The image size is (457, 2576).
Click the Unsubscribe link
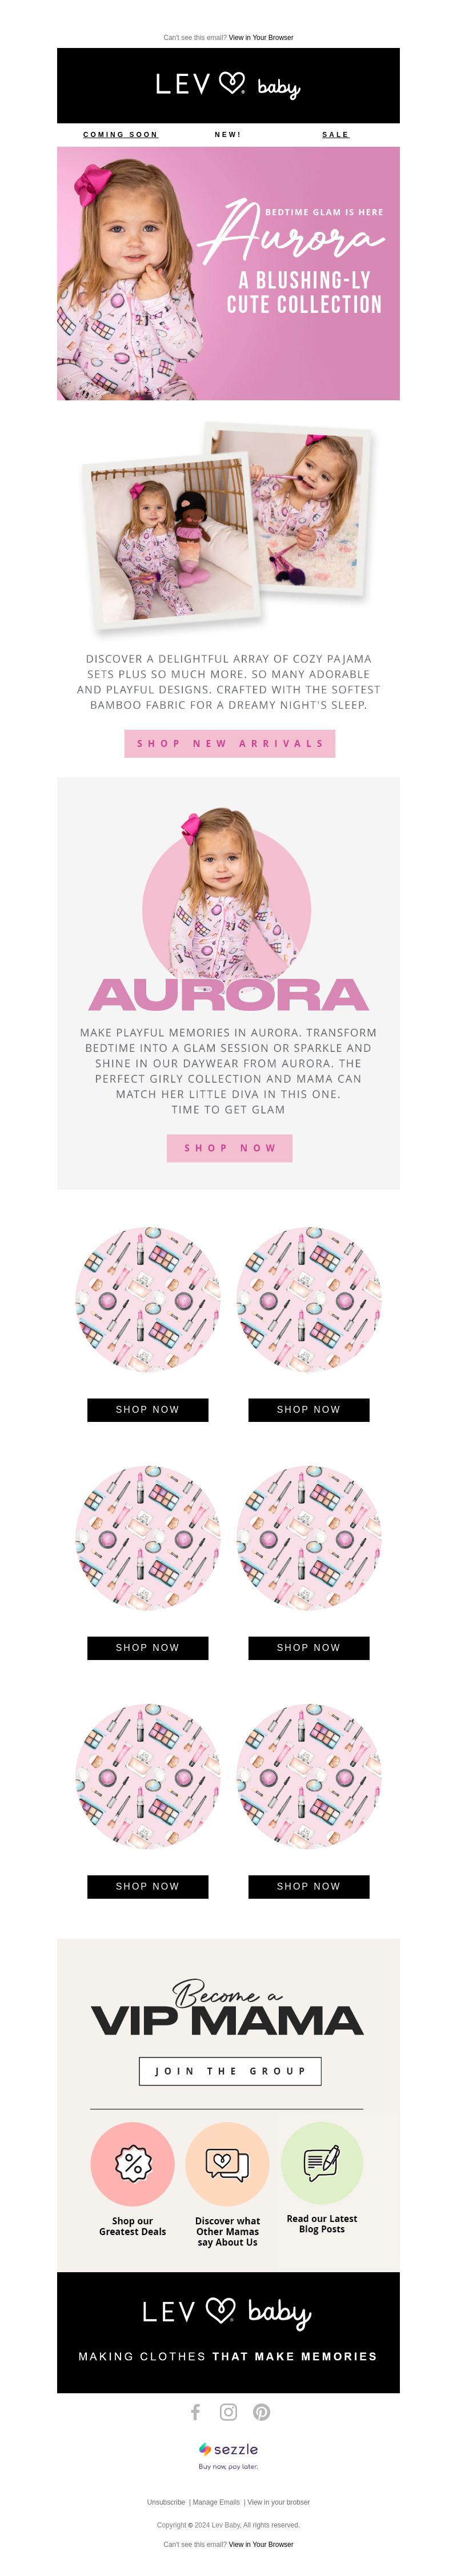(x=166, y=2501)
